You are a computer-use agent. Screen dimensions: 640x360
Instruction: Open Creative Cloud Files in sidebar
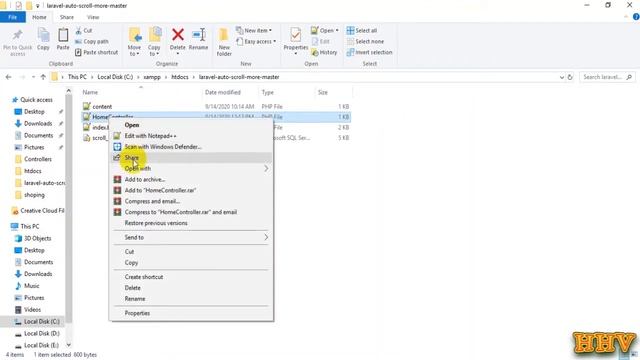pos(42,211)
